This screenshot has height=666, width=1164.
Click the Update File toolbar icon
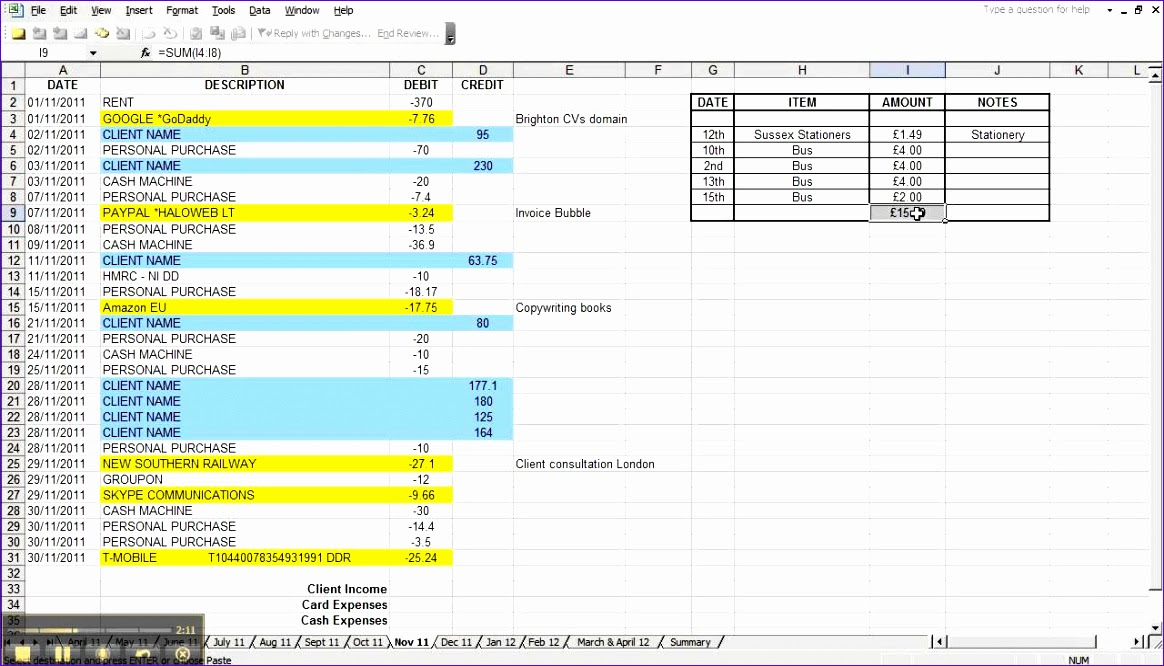click(x=218, y=33)
